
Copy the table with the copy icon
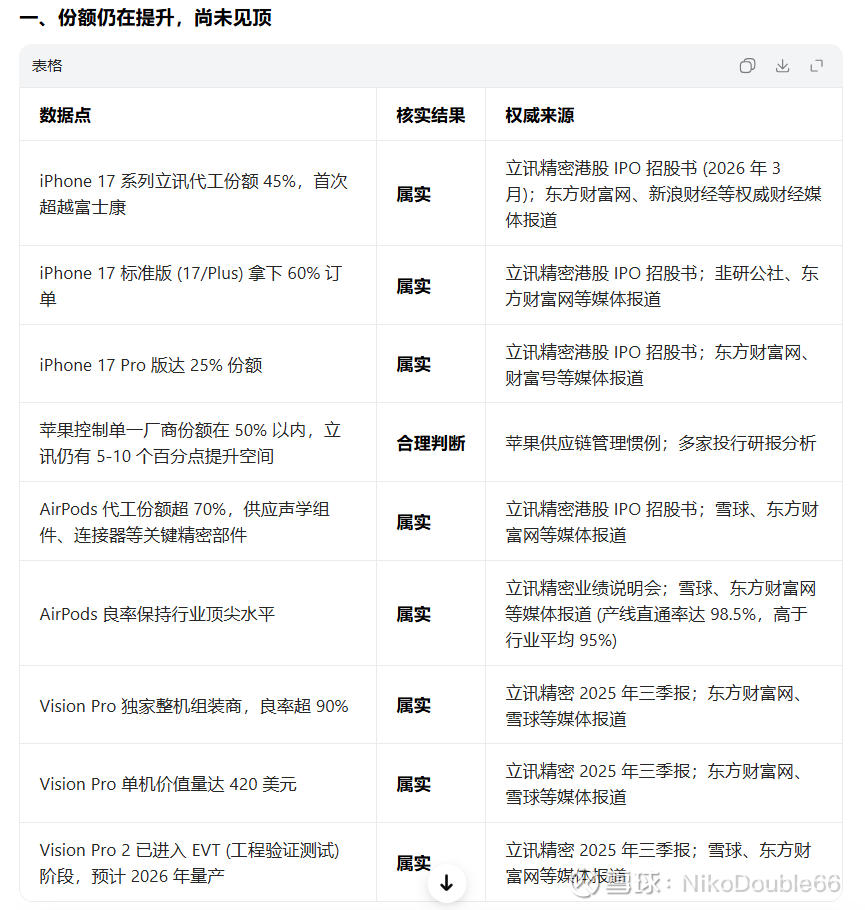click(747, 66)
